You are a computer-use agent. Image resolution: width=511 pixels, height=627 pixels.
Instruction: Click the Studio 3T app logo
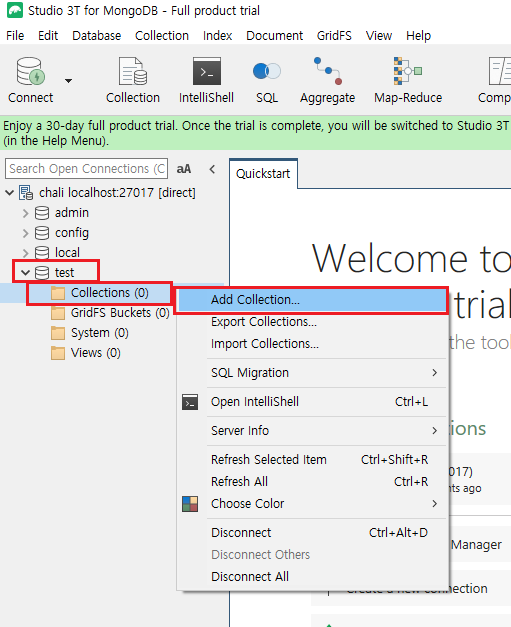15,10
